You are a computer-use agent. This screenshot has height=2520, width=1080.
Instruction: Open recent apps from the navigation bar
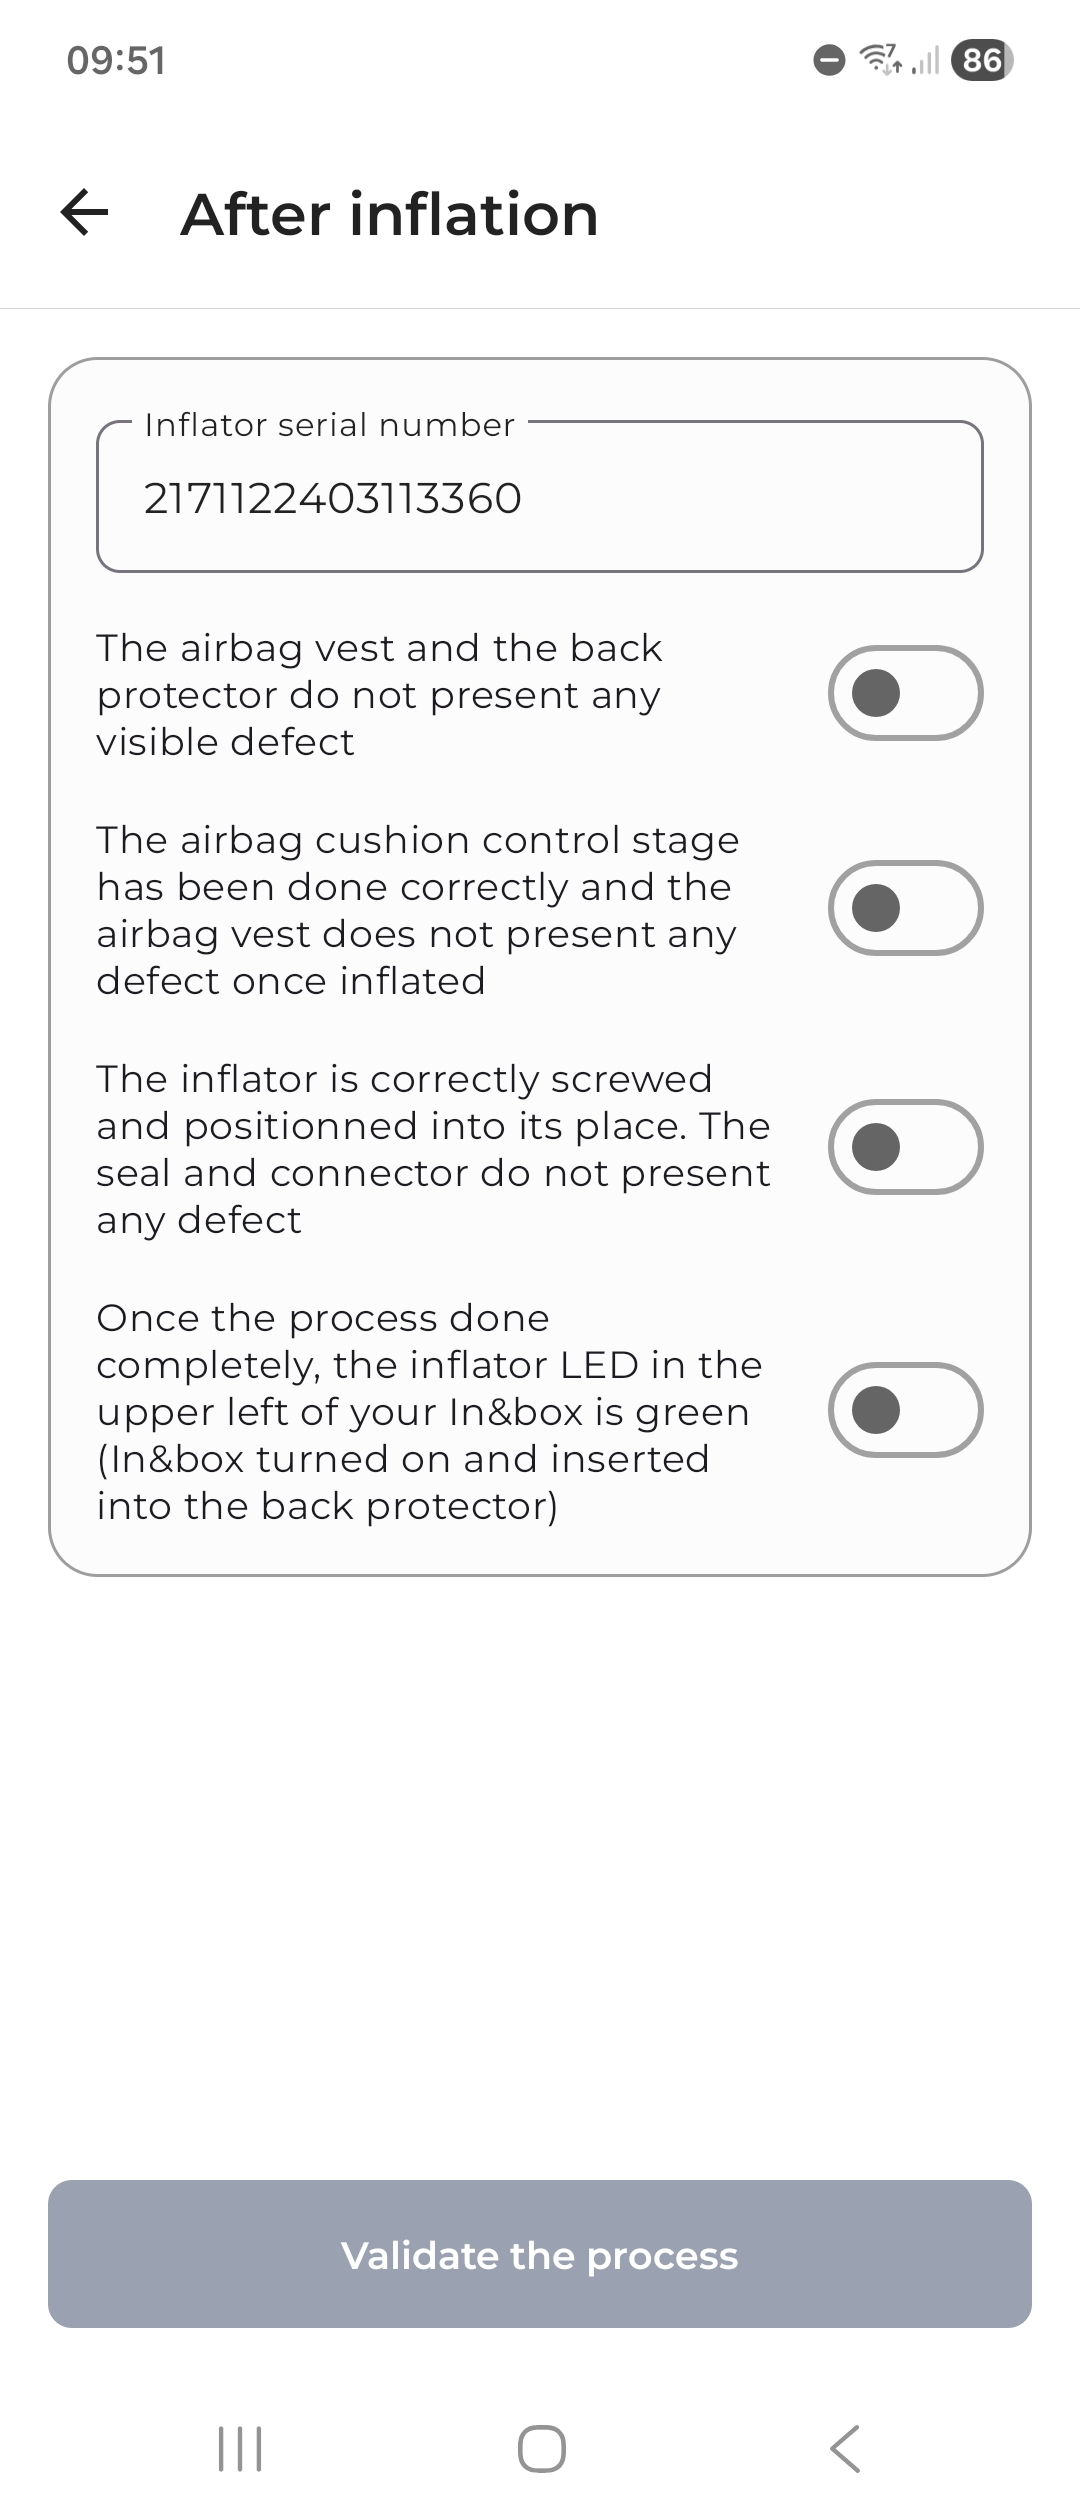coord(238,2448)
